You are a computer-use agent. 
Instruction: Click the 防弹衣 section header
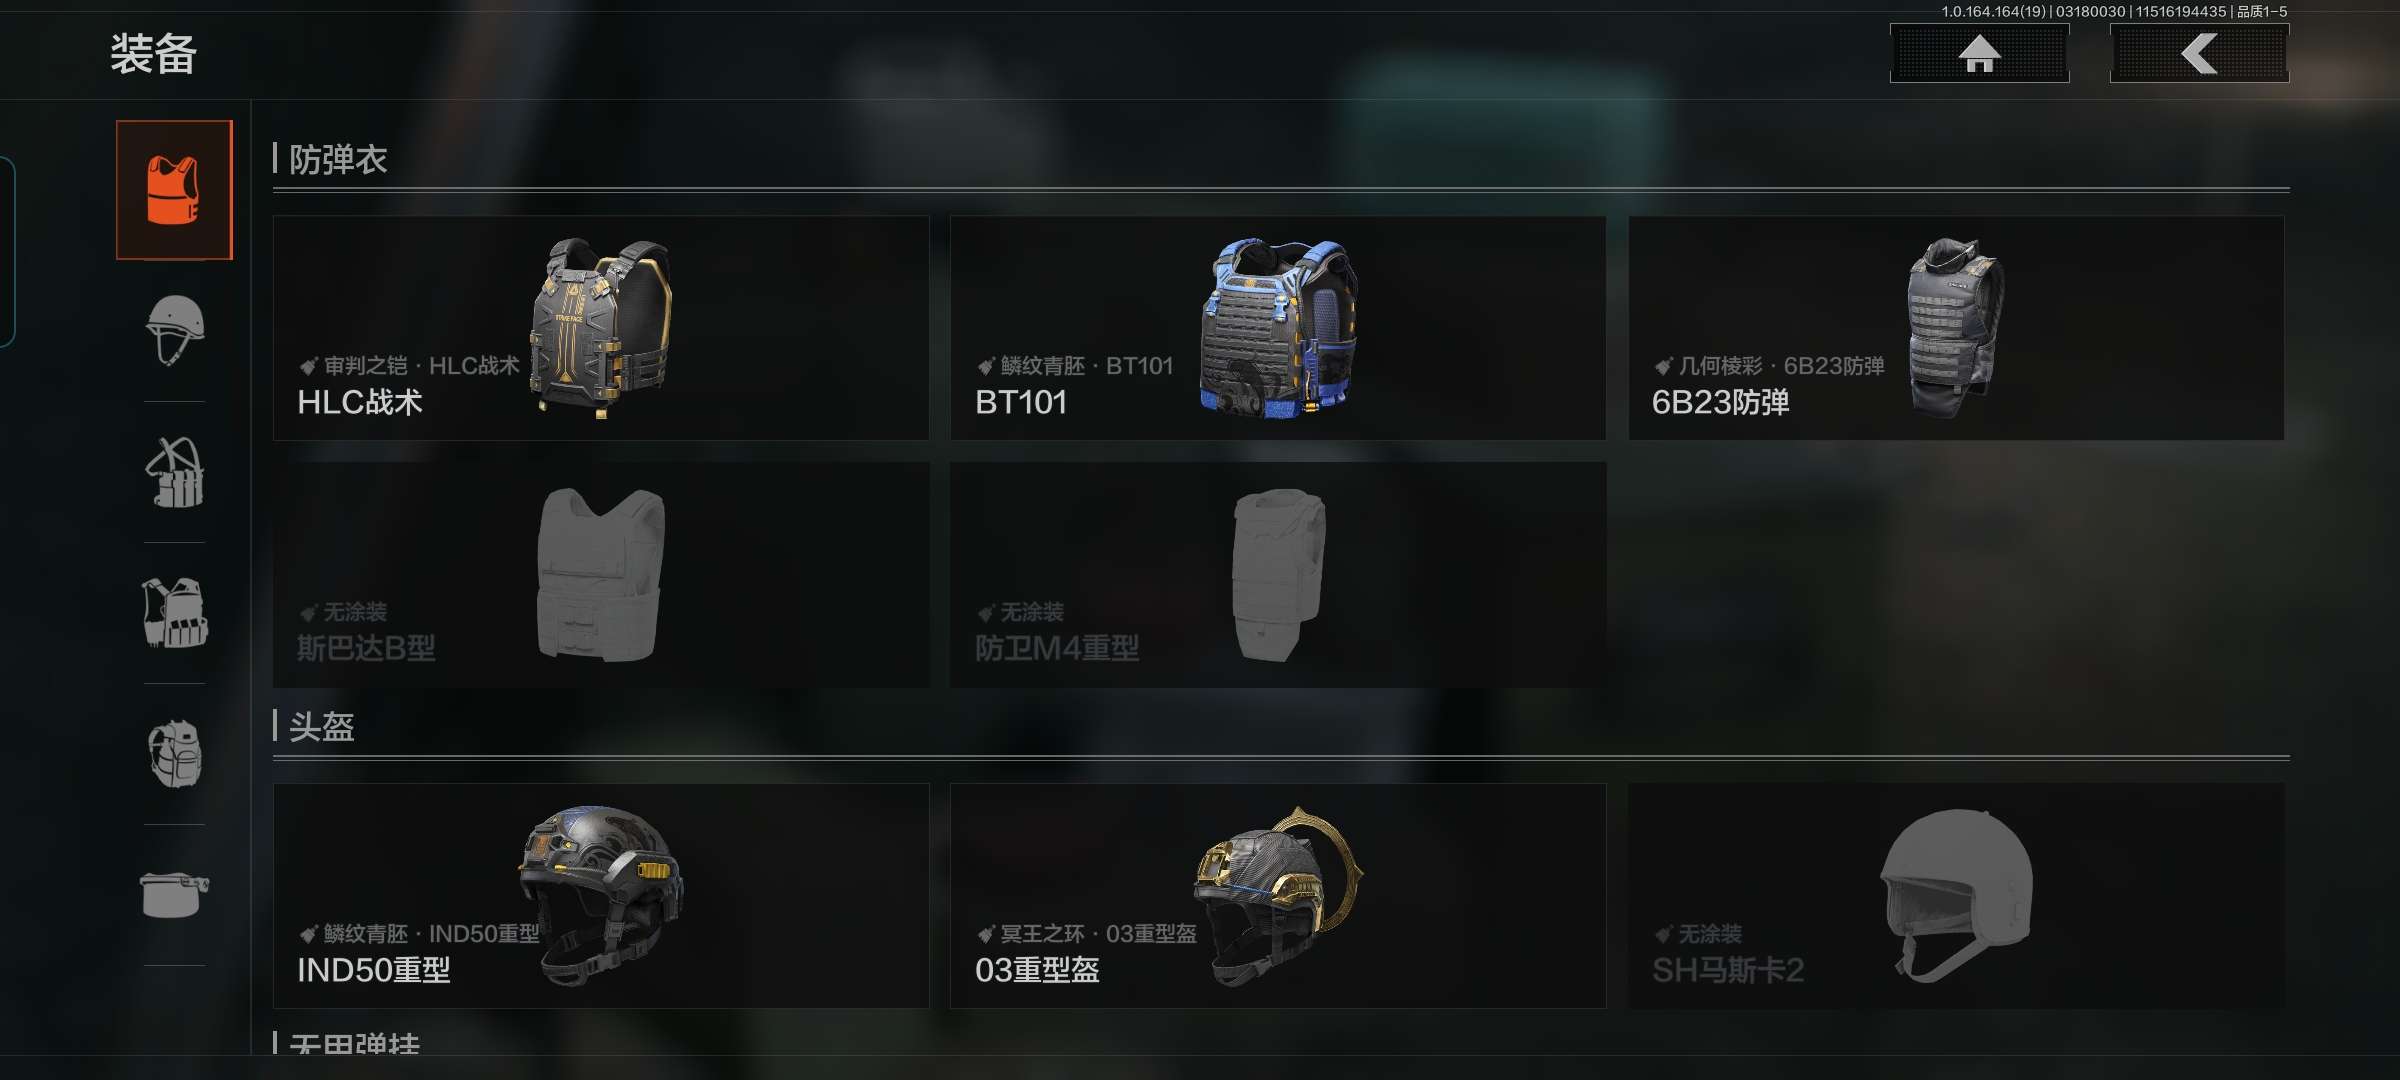click(337, 159)
